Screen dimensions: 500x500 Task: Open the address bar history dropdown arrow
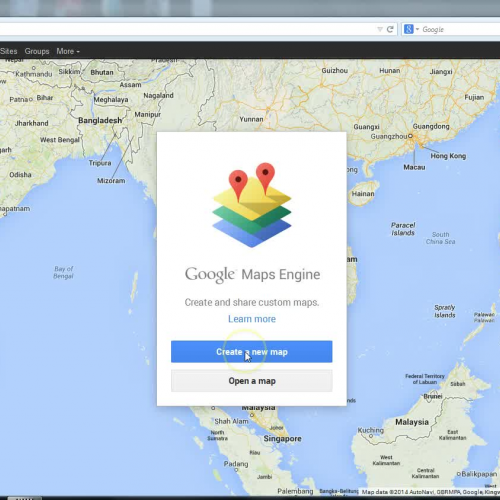click(380, 29)
